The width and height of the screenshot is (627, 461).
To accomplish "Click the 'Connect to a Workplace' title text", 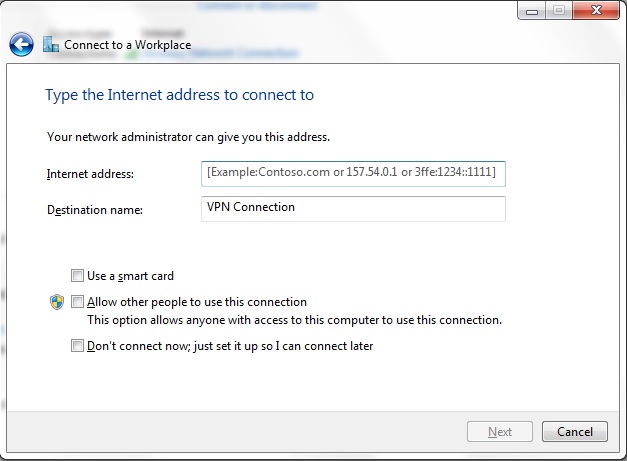I will (128, 45).
